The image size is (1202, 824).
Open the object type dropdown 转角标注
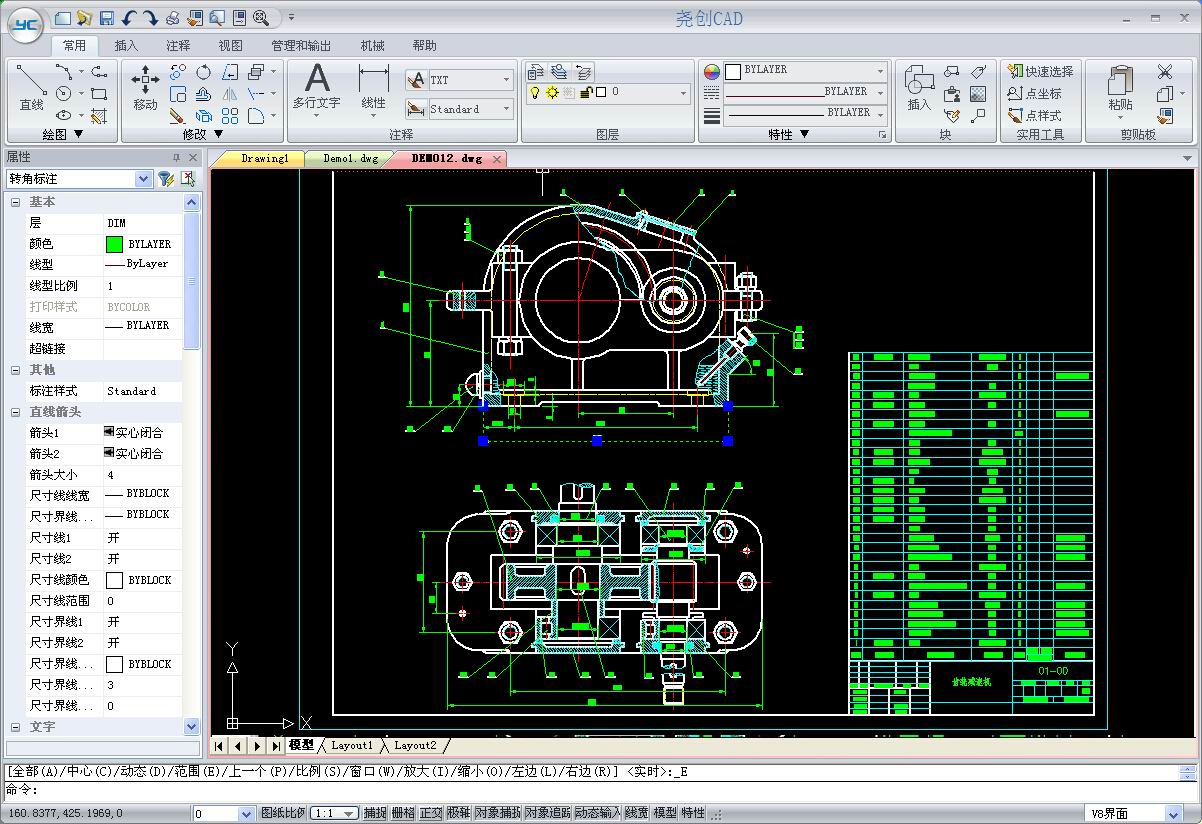pyautogui.click(x=143, y=179)
